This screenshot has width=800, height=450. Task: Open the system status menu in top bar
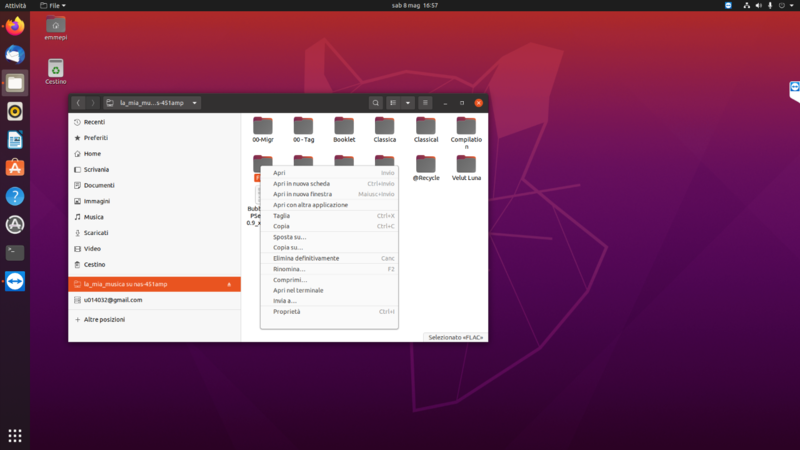coord(770,5)
